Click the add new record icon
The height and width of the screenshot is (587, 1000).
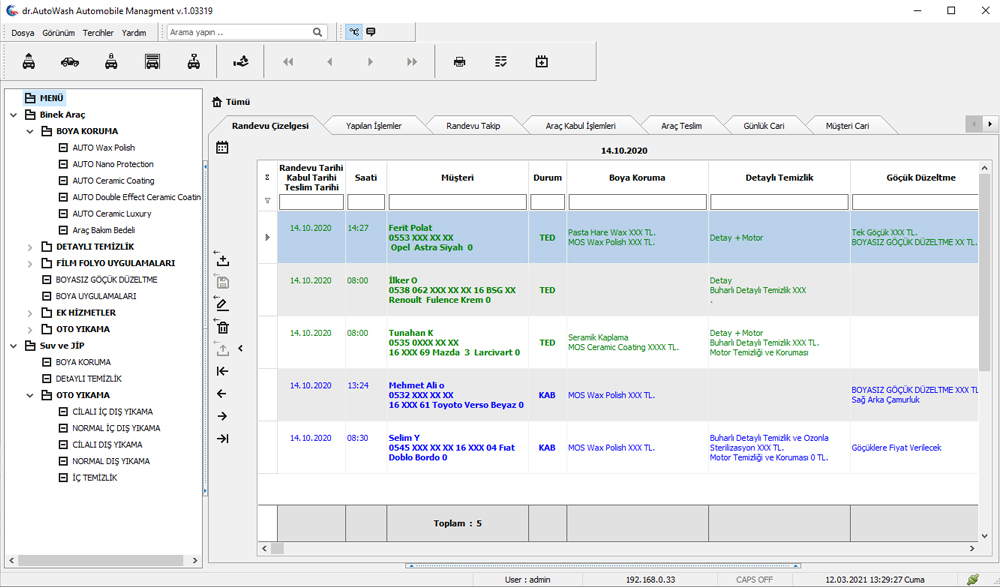pyautogui.click(x=222, y=261)
